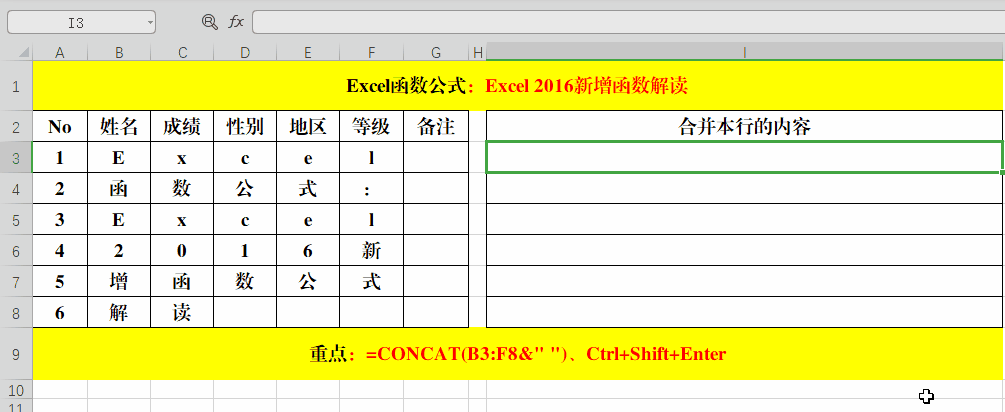Viewport: 1005px width, 412px height.
Task: Click the '新' cell in row 6
Action: (x=371, y=251)
